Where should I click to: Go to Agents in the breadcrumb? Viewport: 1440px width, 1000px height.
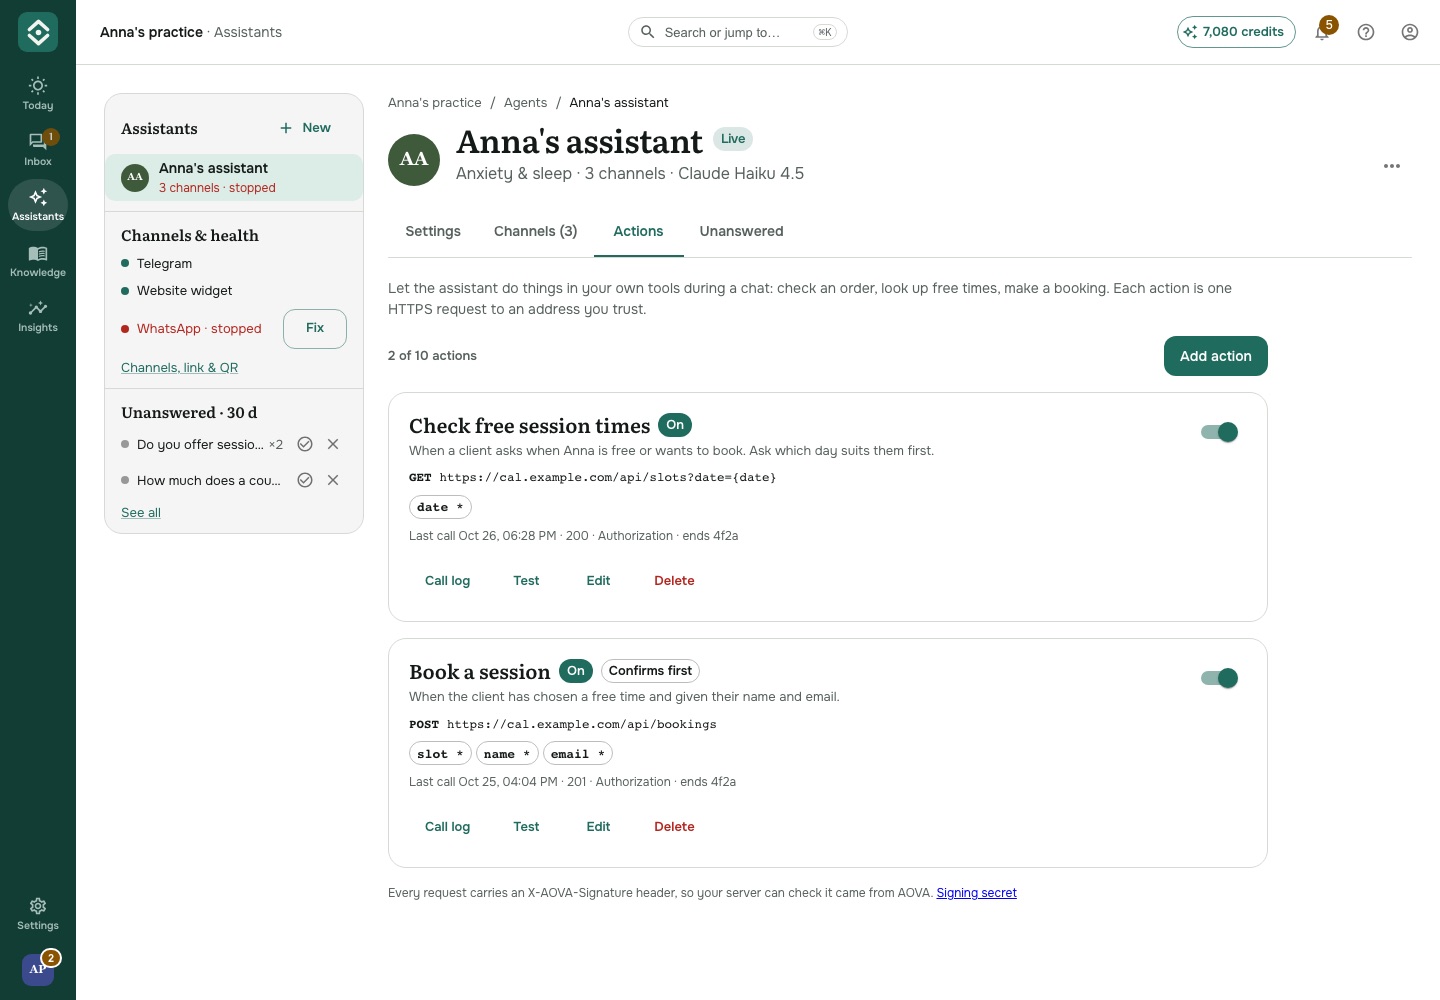tap(525, 102)
